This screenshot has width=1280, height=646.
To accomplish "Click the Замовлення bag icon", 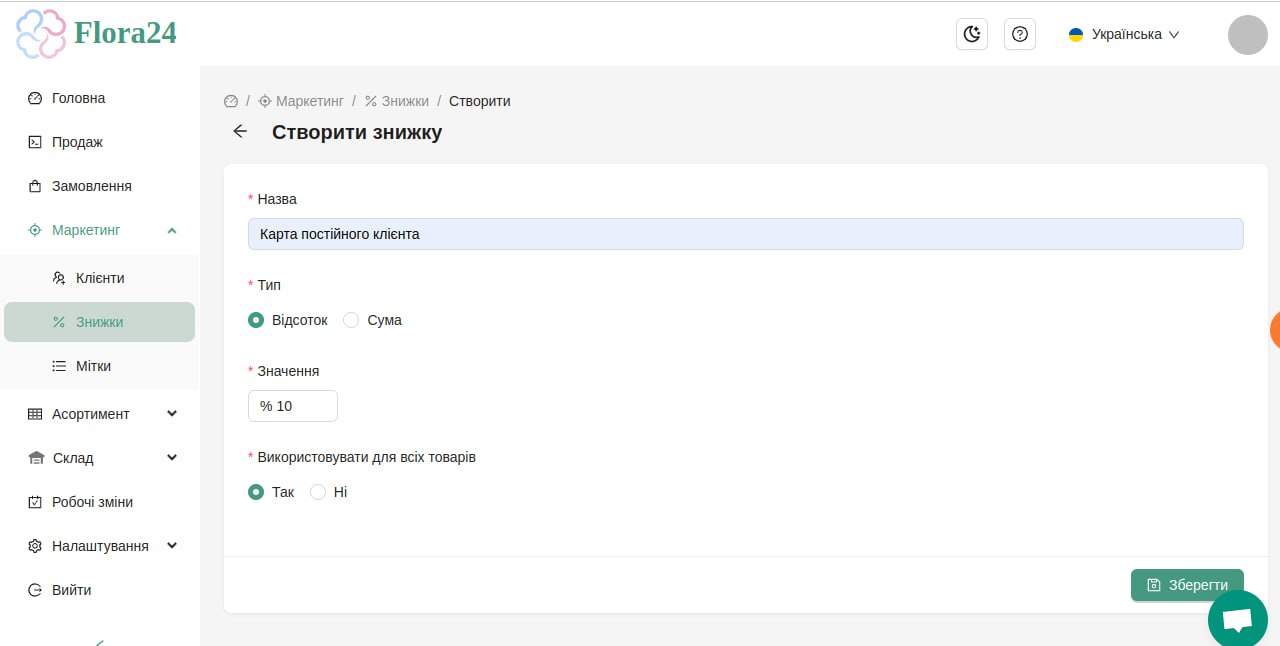I will pyautogui.click(x=35, y=186).
